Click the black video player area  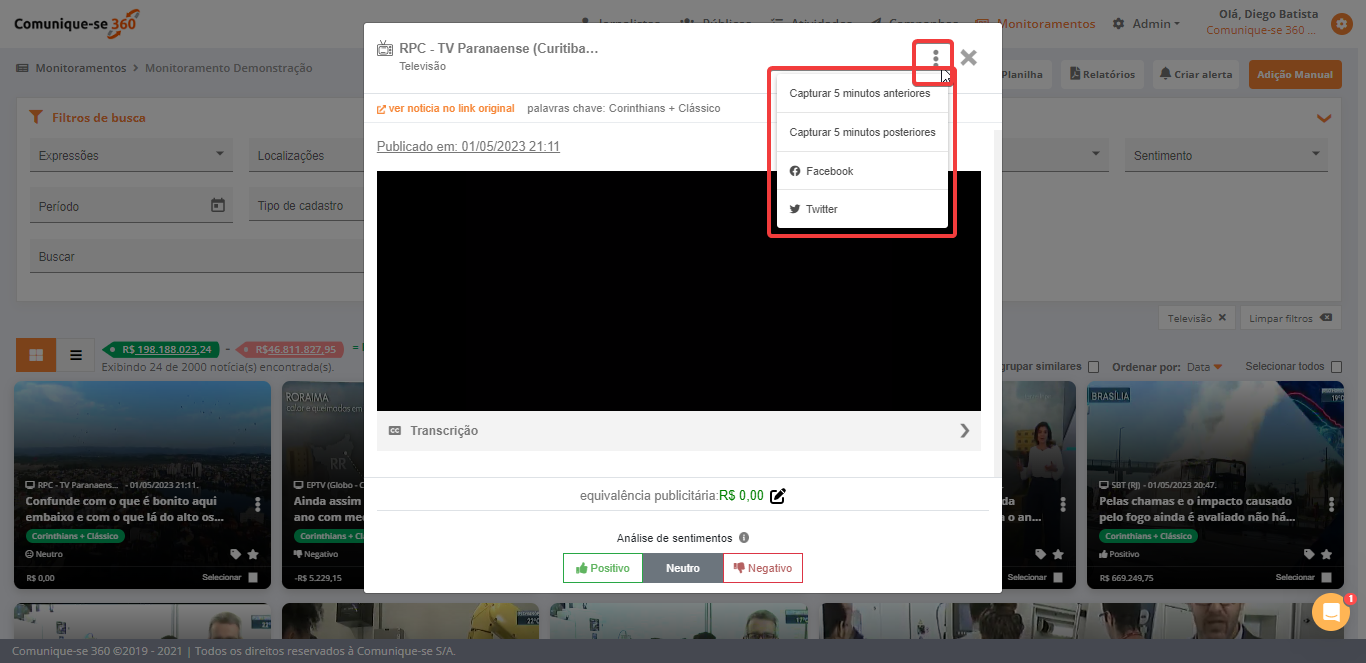click(679, 291)
